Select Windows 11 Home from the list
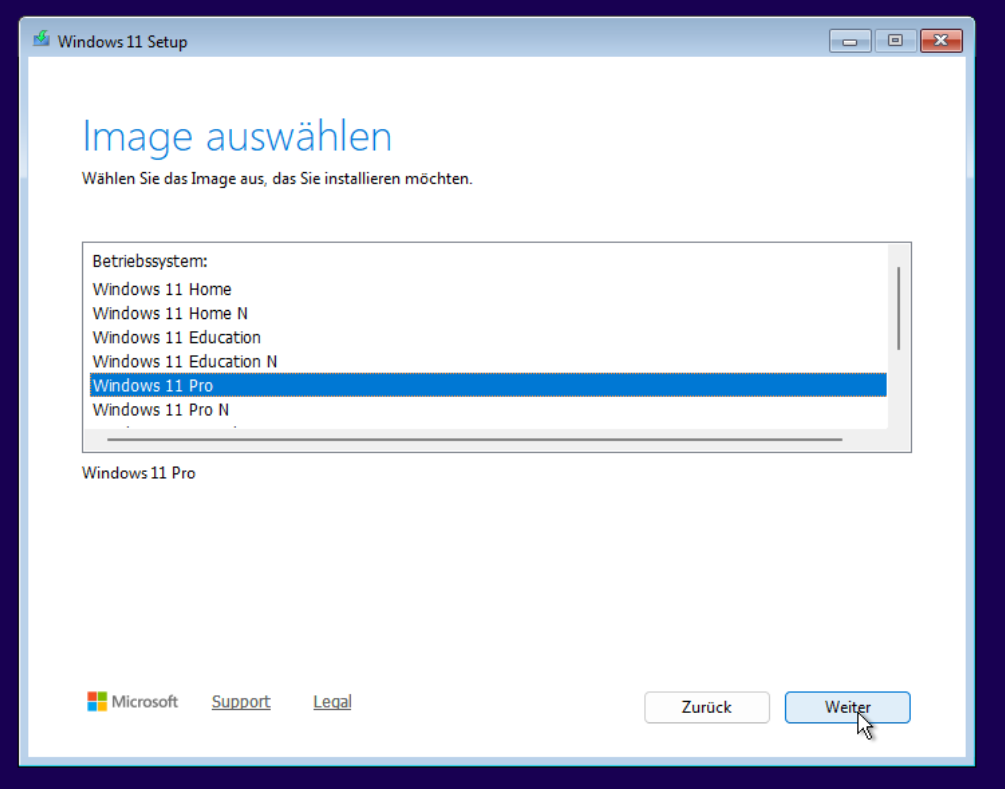The image size is (1005, 789). coord(488,289)
